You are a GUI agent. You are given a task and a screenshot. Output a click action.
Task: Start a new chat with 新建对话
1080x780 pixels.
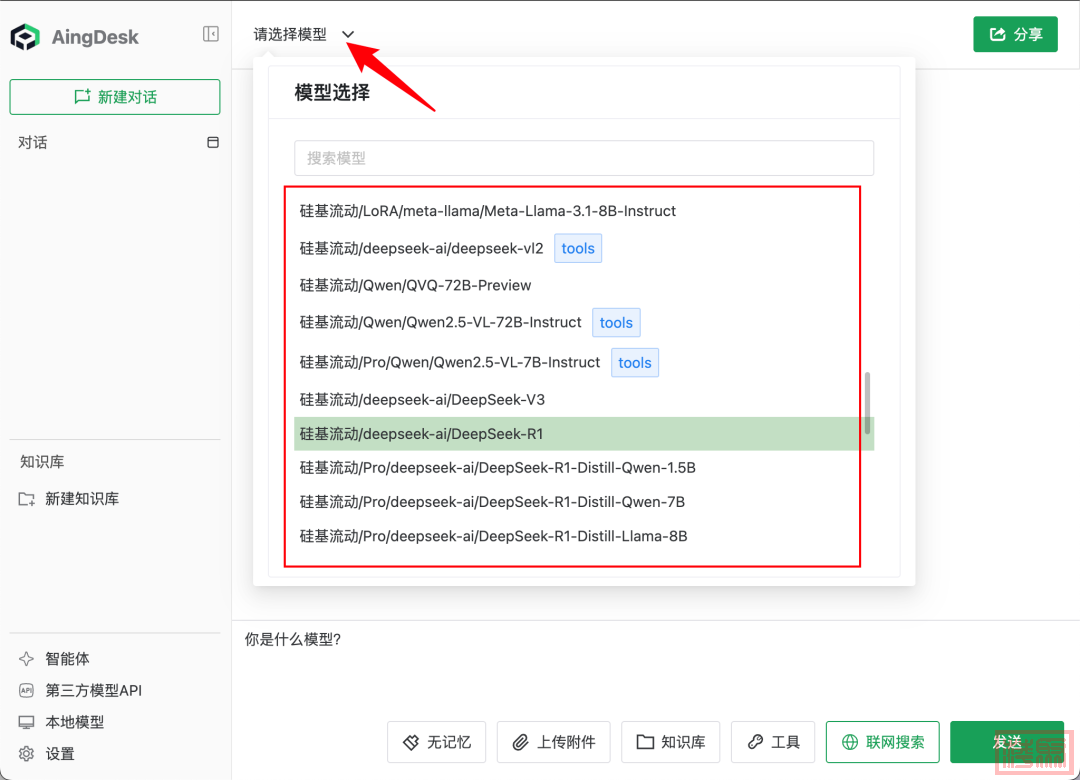coord(115,96)
